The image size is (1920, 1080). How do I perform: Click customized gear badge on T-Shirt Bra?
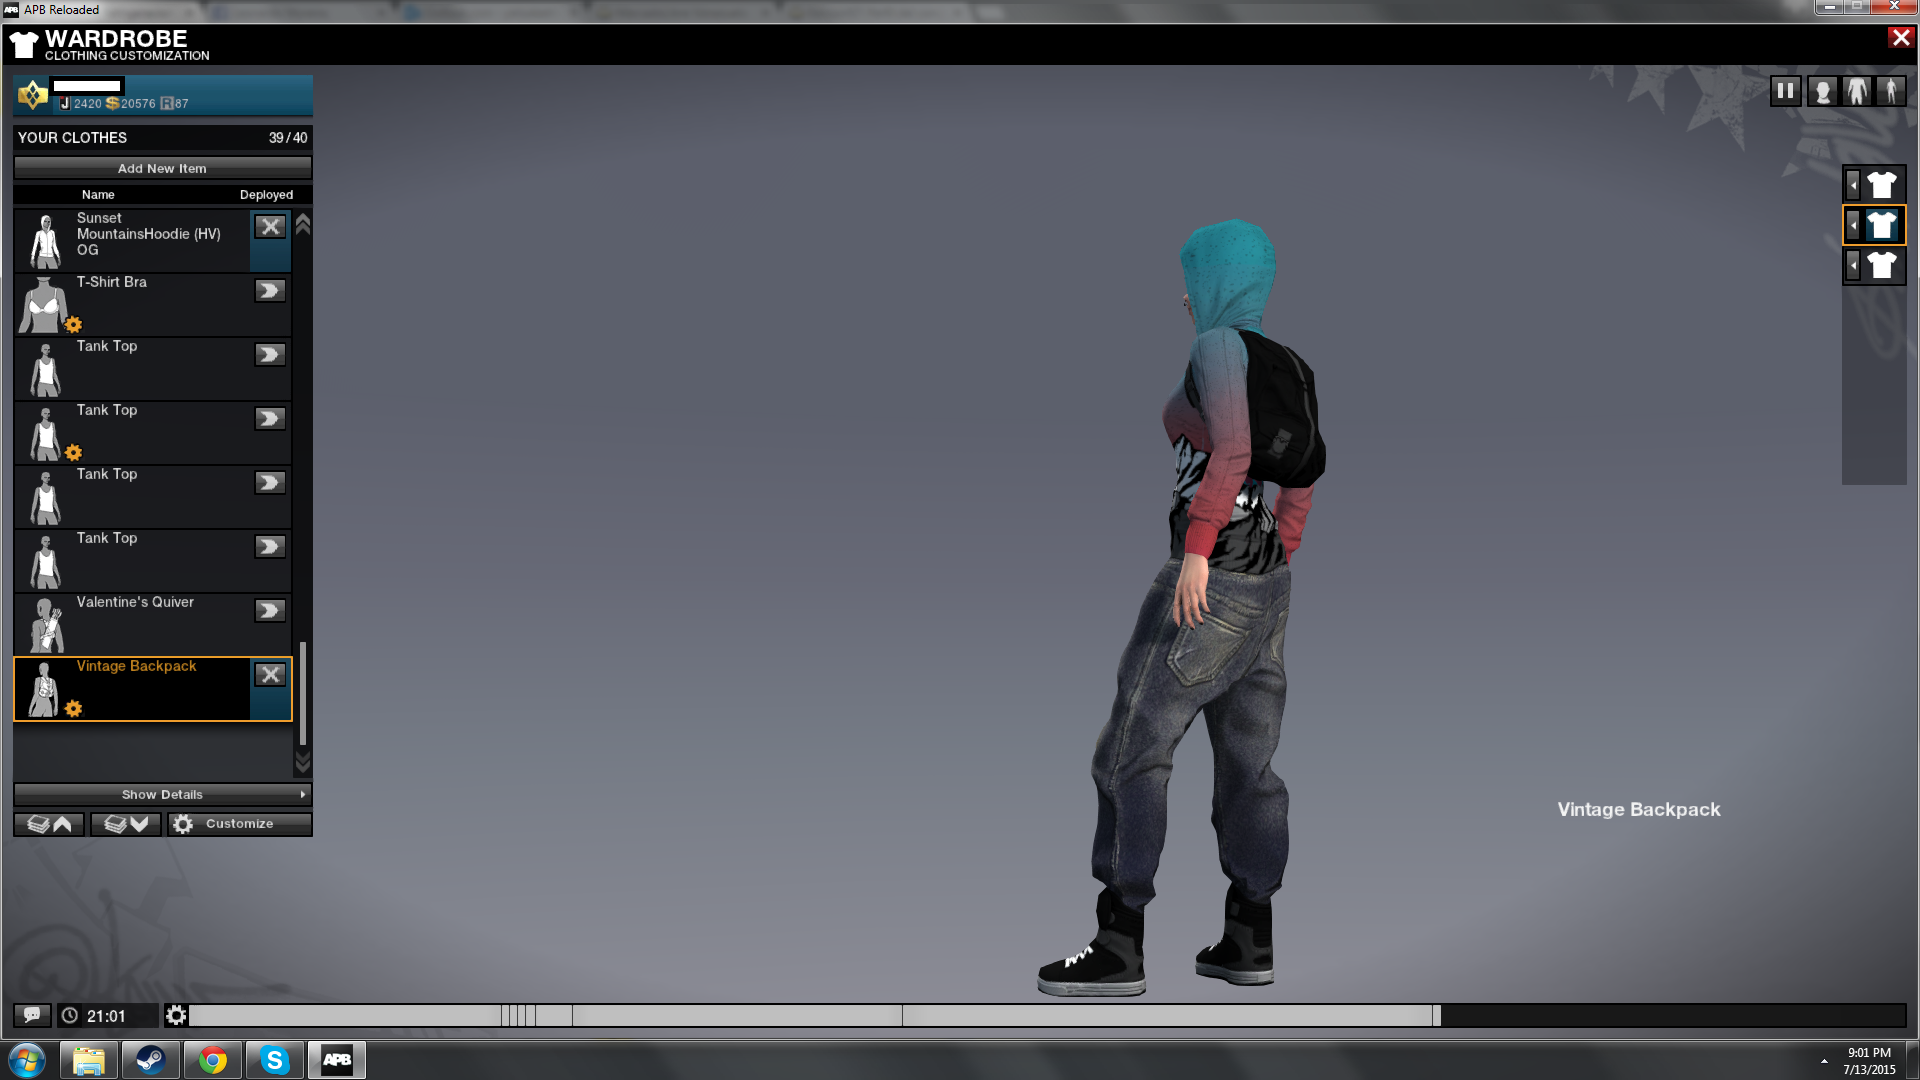click(73, 325)
